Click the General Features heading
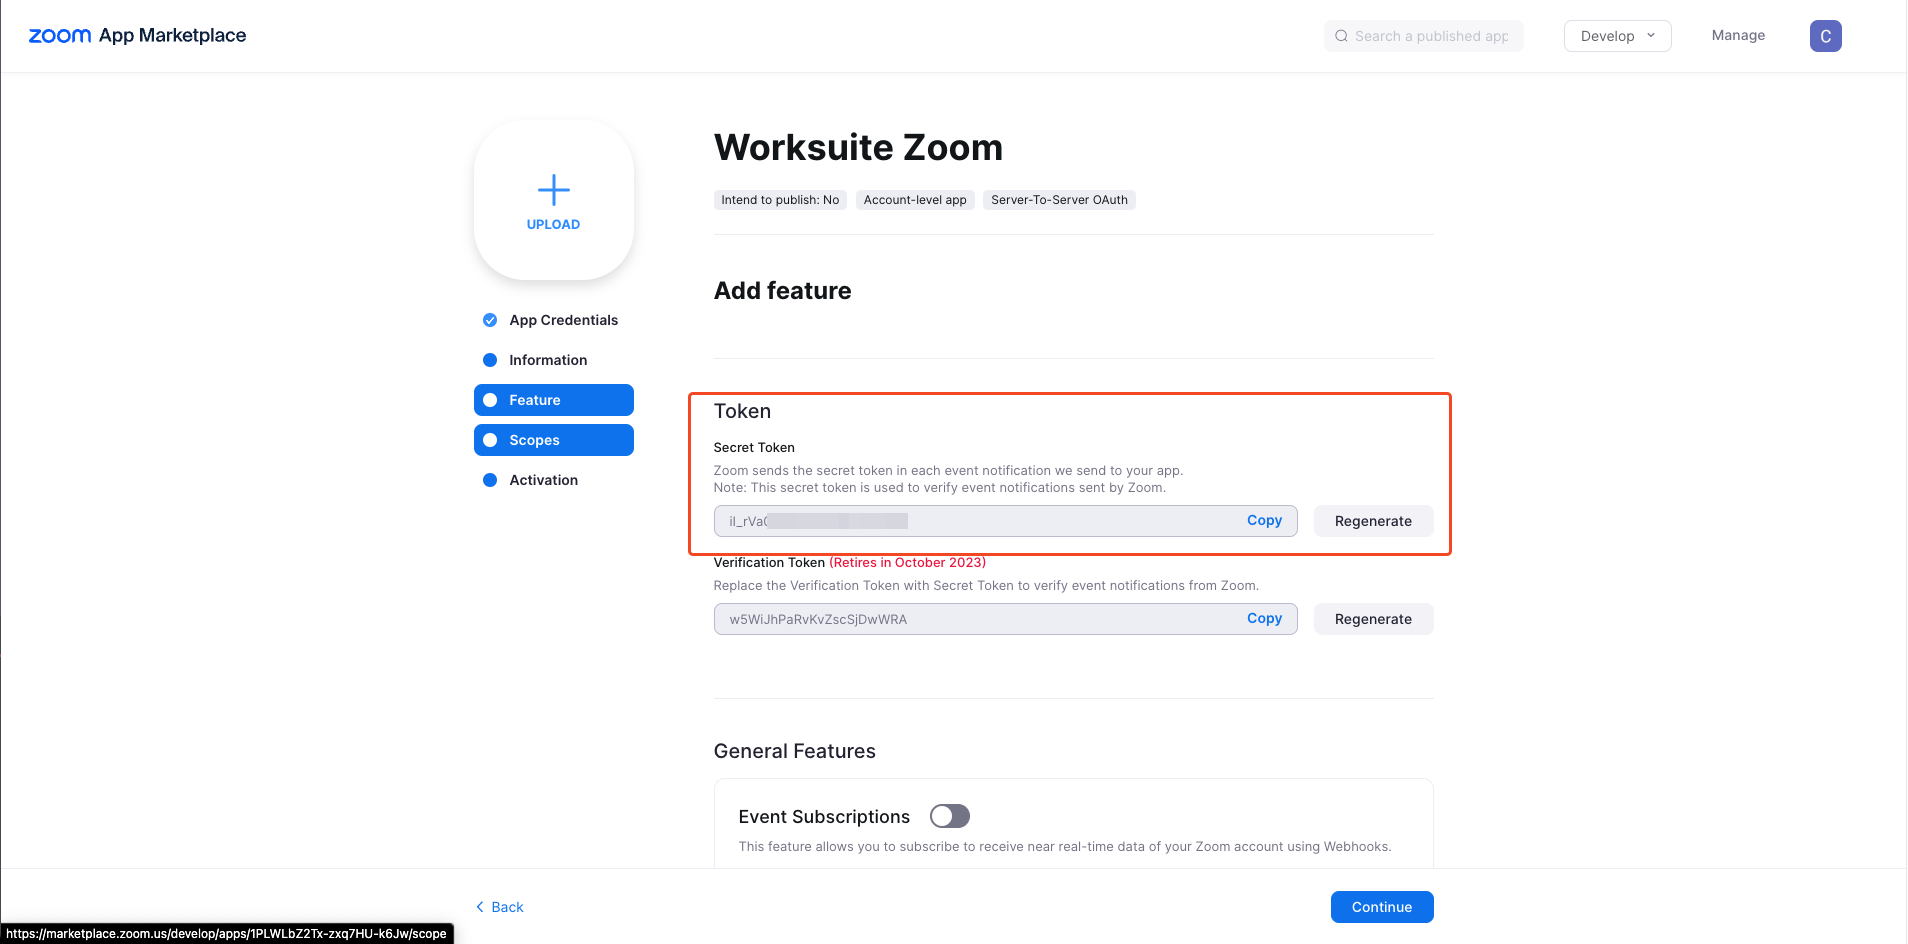 795,751
